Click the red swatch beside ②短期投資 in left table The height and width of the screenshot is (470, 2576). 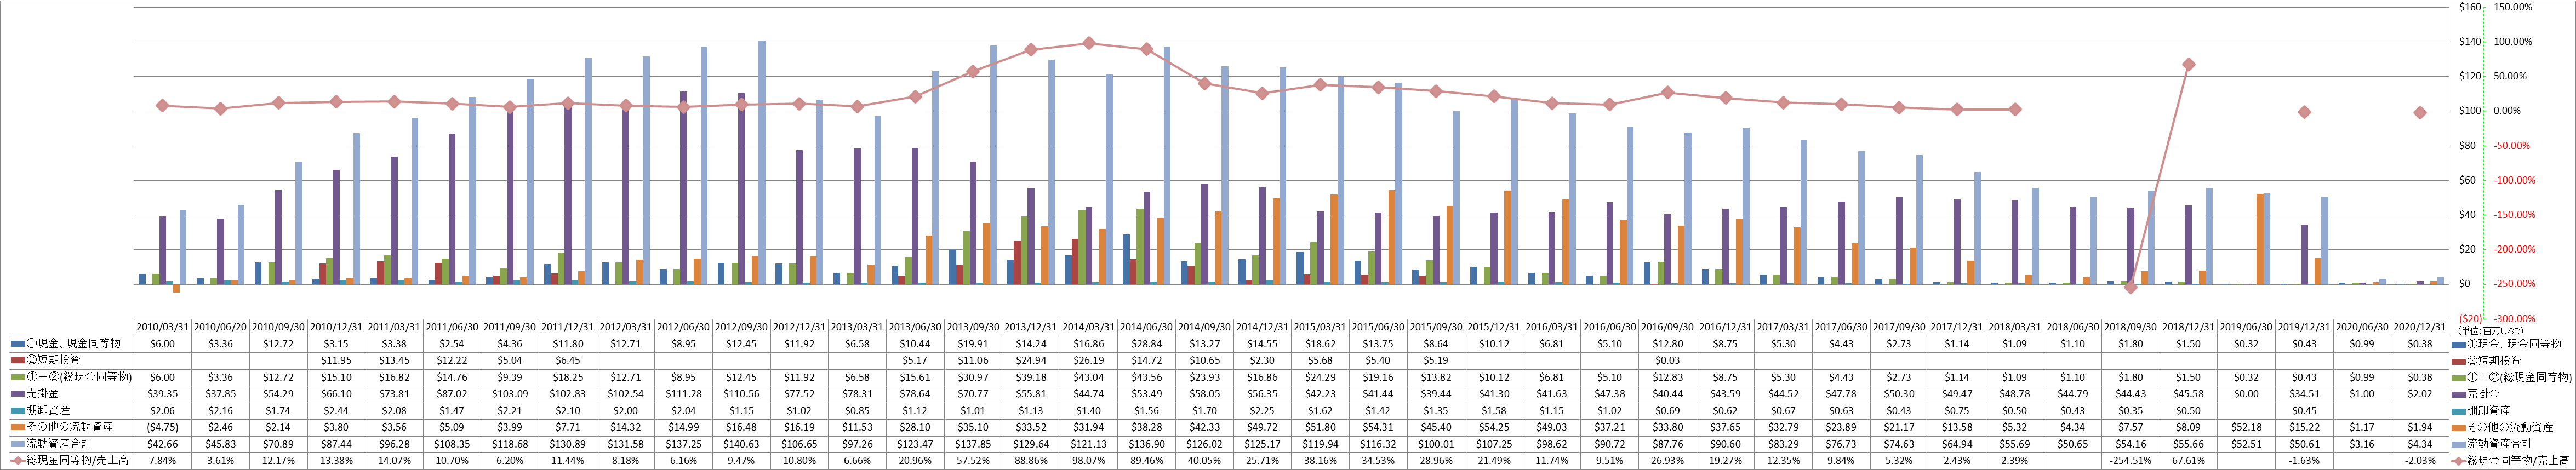17,360
